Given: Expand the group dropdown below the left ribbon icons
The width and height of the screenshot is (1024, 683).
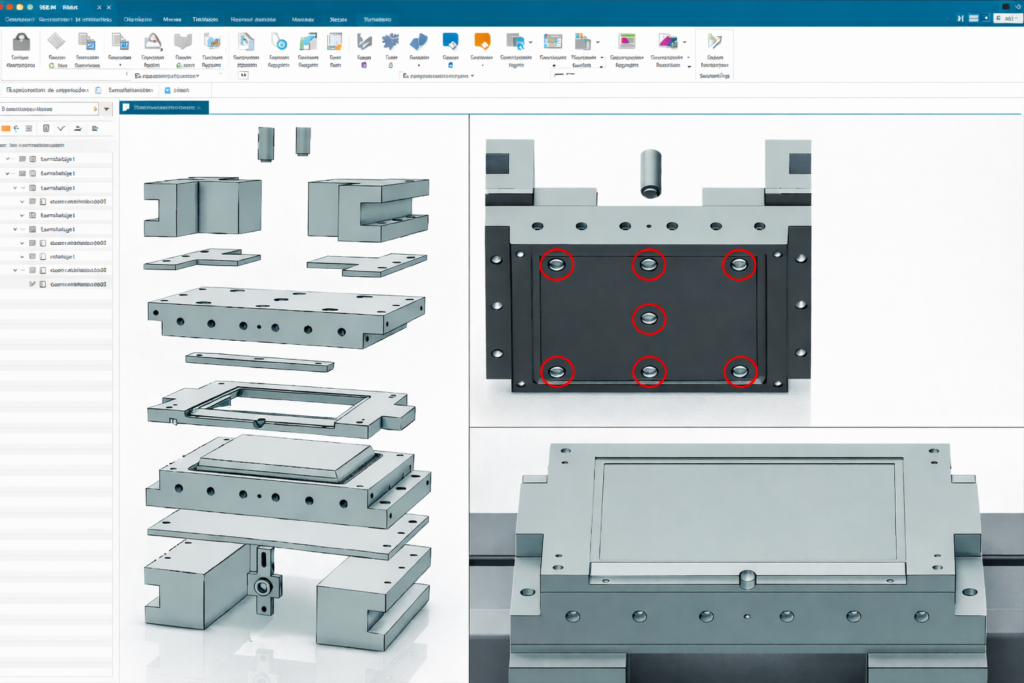Looking at the screenshot, I should 197,76.
